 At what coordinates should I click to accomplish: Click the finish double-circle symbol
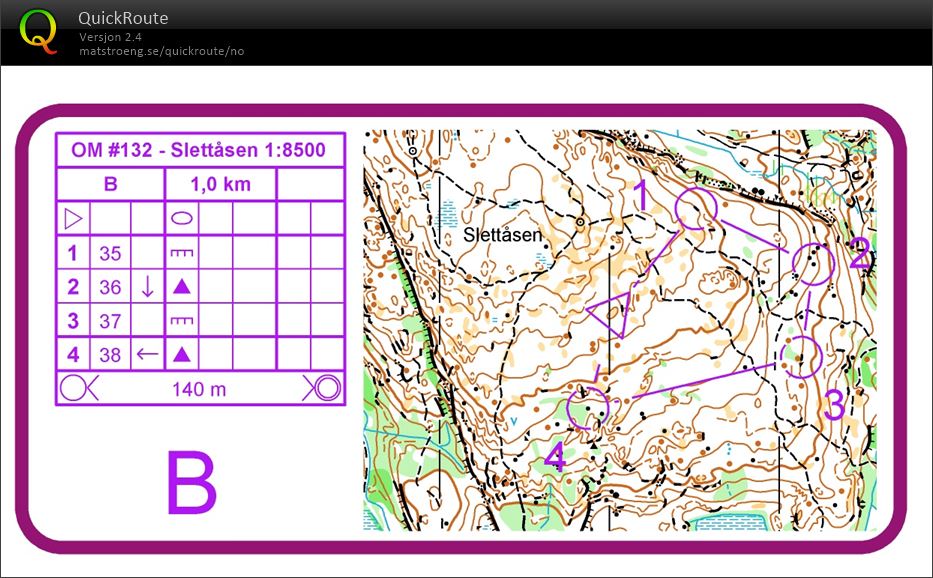(x=322, y=389)
